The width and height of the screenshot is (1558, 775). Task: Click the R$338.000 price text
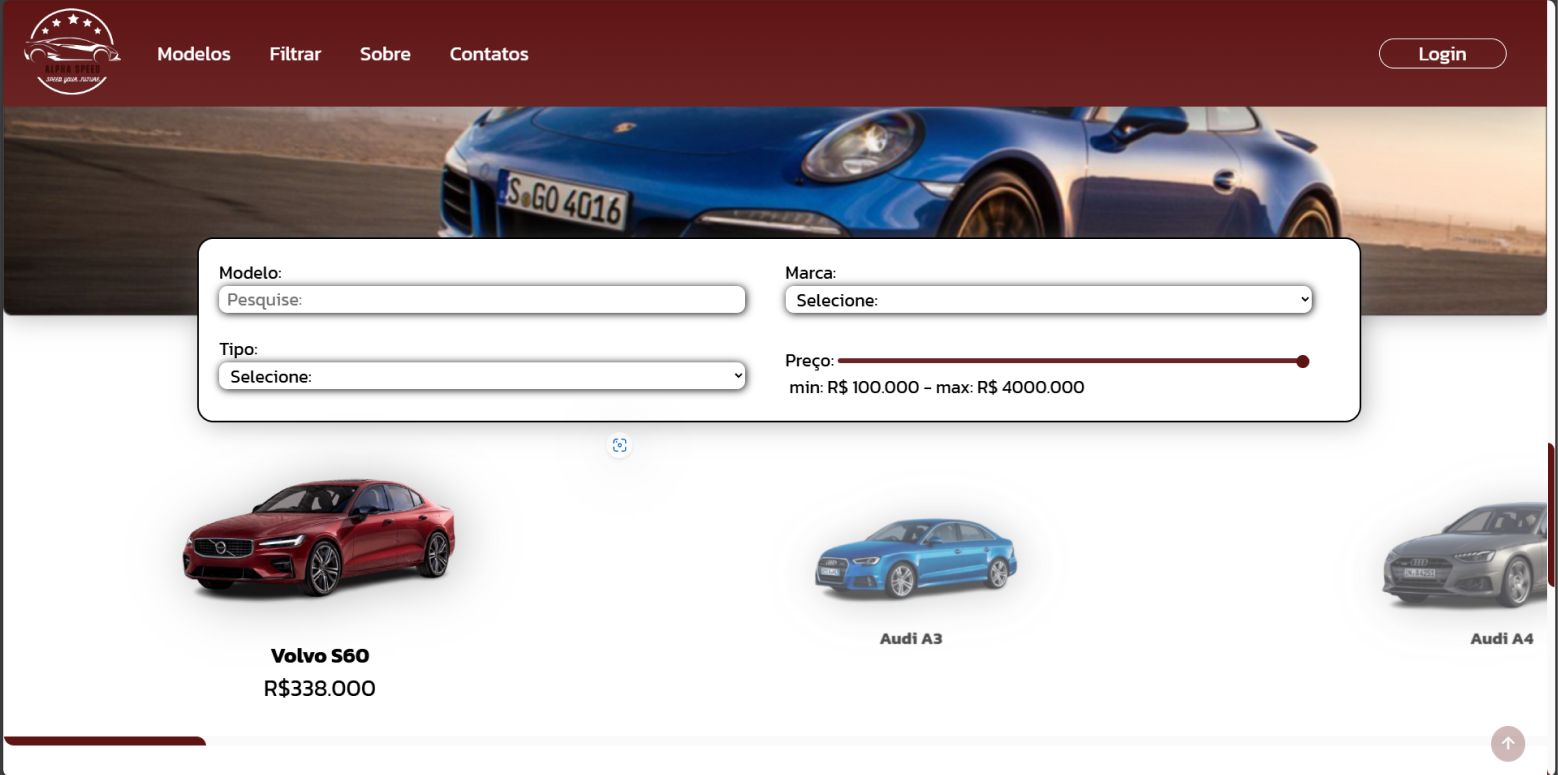point(319,688)
